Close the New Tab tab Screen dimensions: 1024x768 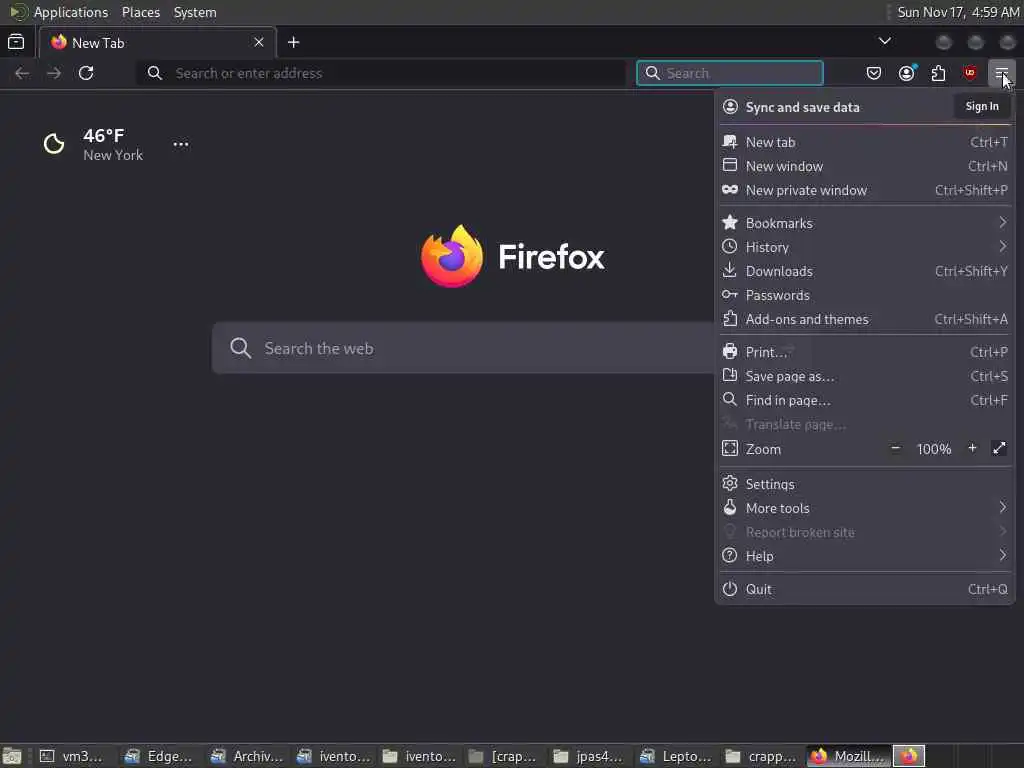coord(259,42)
